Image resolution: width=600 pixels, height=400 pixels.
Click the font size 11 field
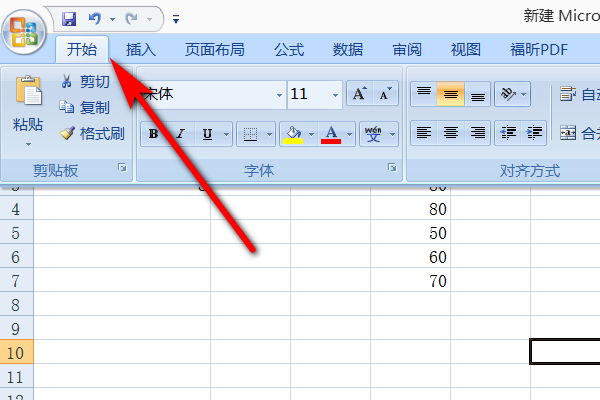(x=308, y=94)
